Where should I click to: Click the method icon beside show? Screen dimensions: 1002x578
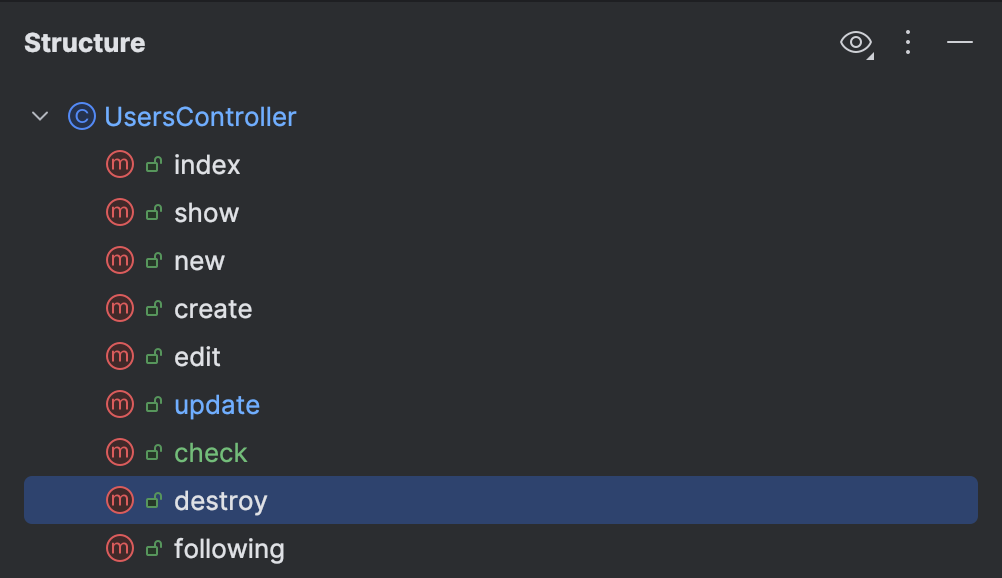(120, 212)
